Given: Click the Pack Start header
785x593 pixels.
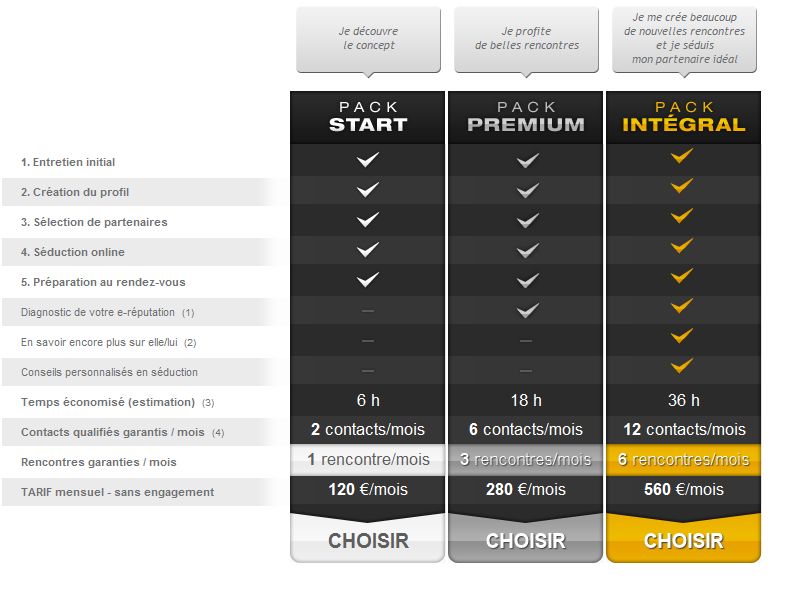Looking at the screenshot, I should [367, 117].
